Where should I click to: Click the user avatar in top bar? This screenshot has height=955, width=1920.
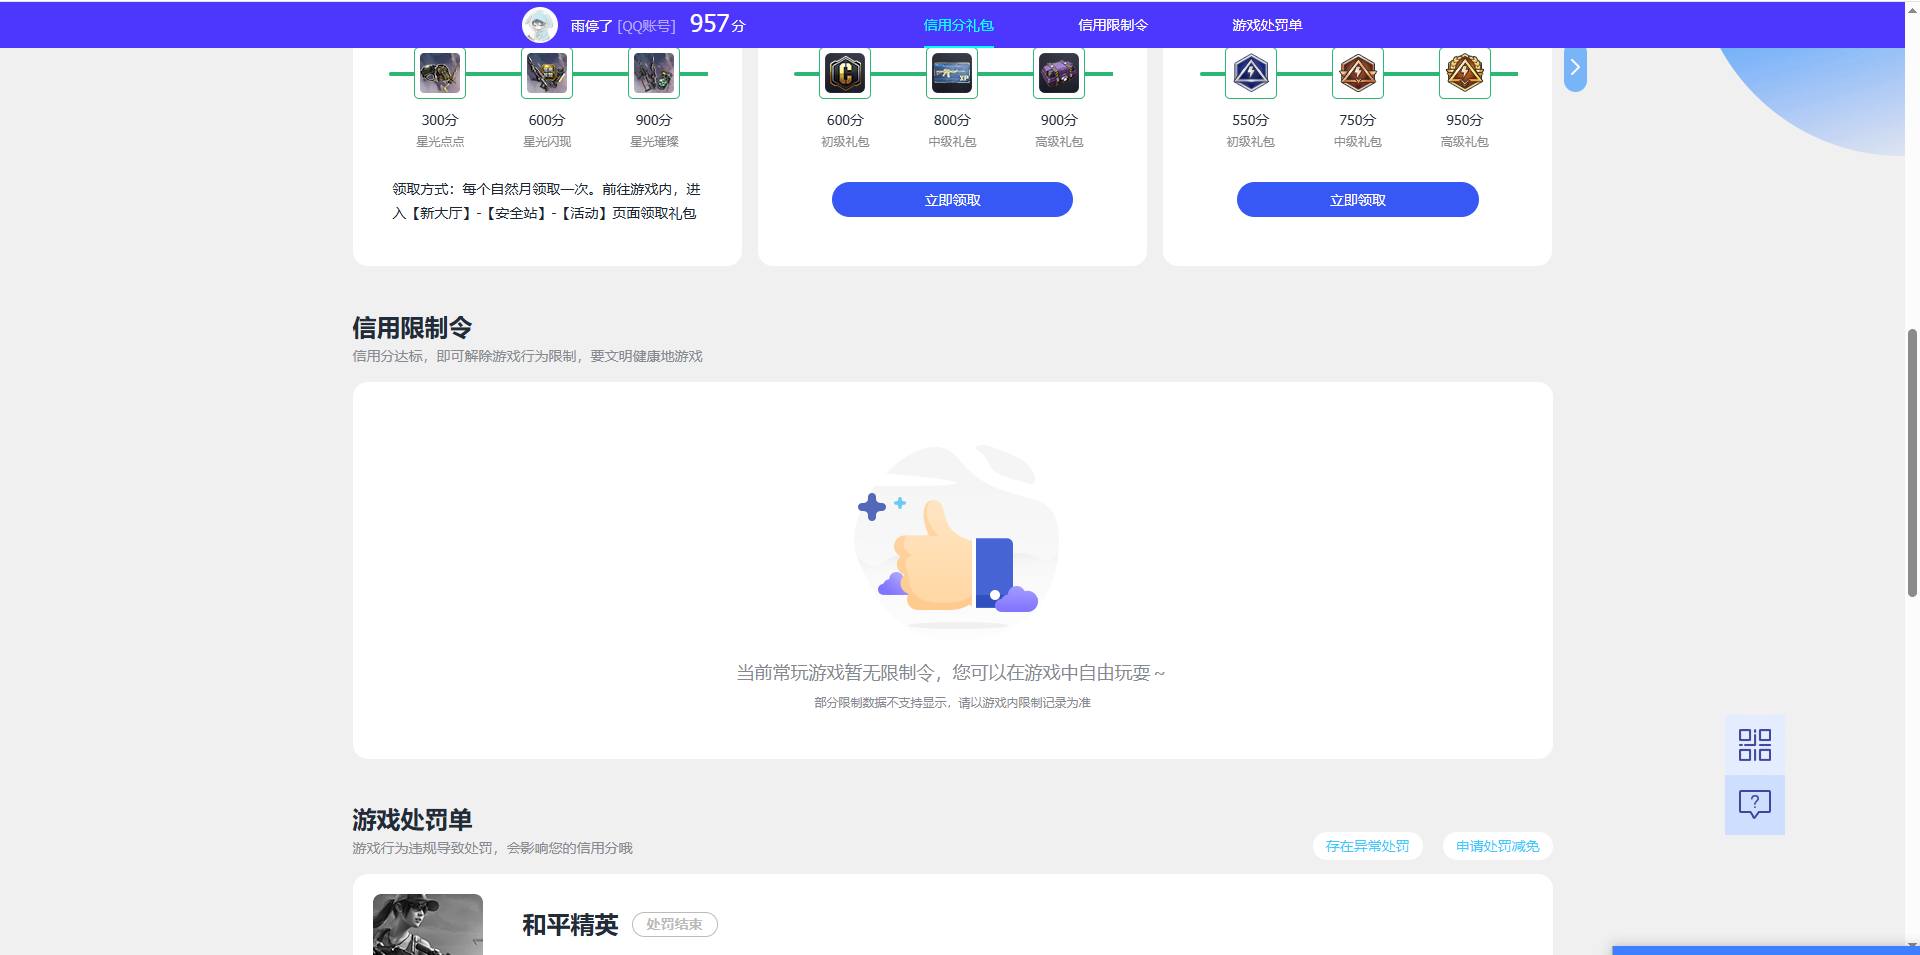coord(540,25)
